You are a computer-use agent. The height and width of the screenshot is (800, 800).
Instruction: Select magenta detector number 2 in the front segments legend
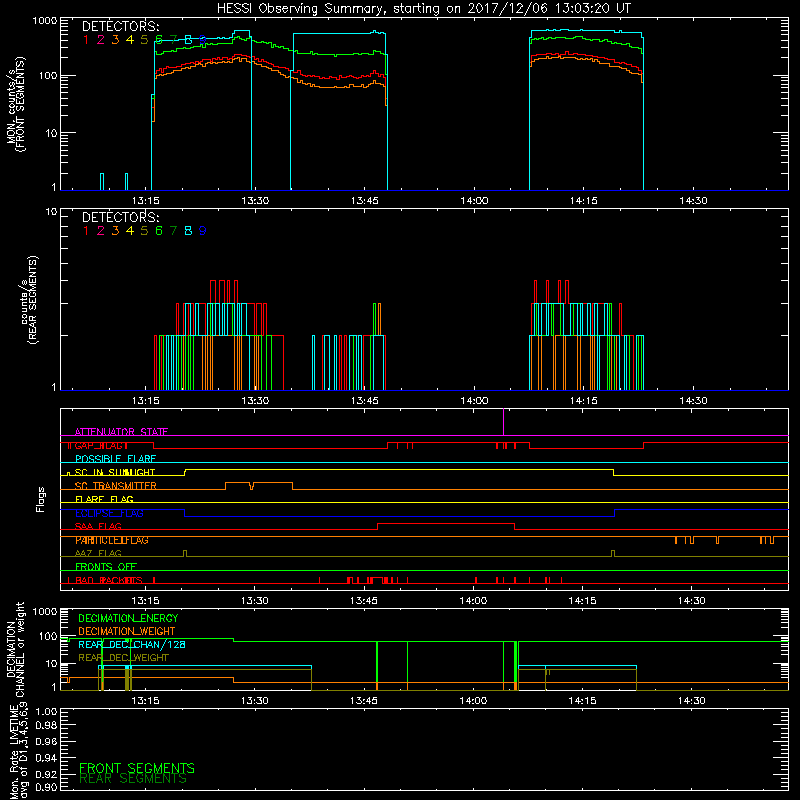coord(101,40)
